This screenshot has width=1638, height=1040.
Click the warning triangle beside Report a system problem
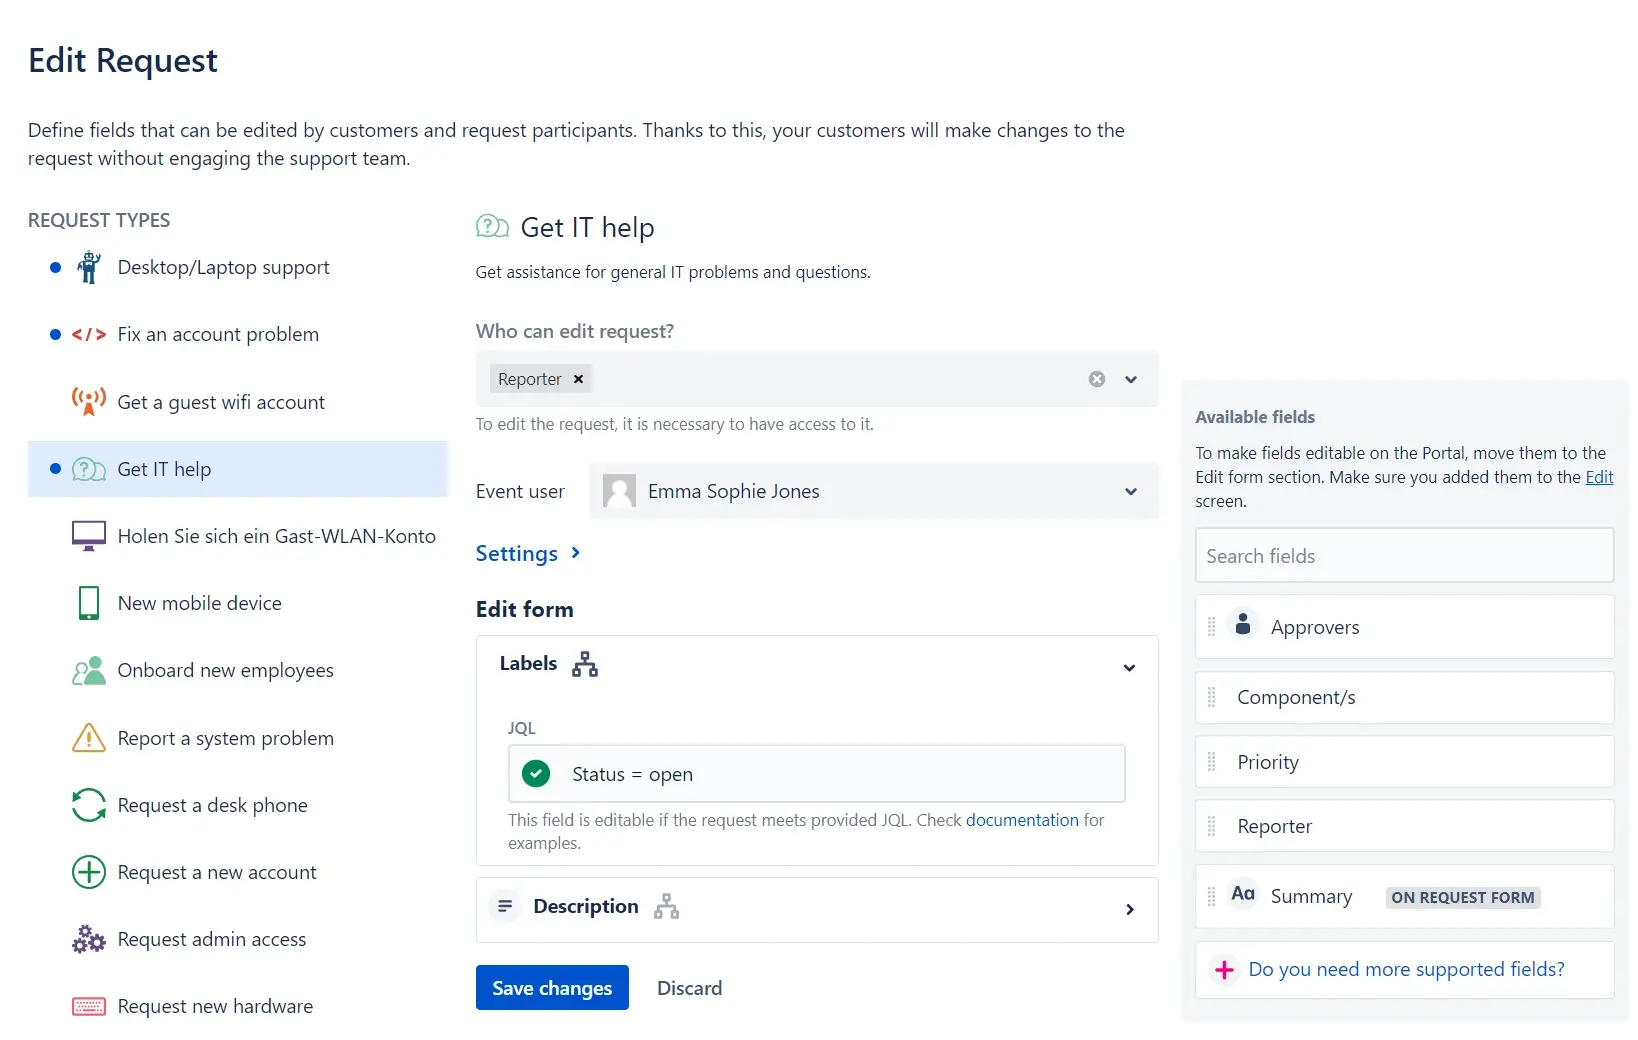(x=88, y=737)
